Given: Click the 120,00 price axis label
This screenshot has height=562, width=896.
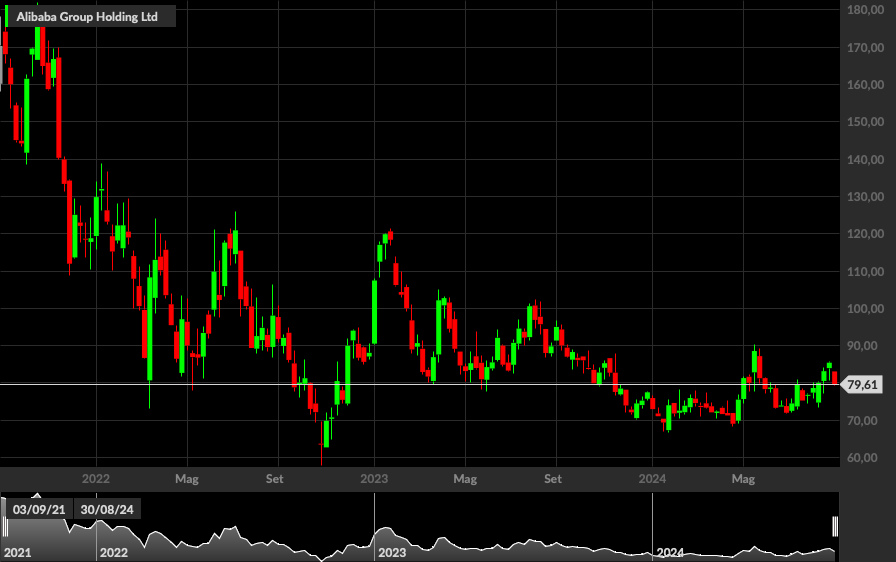Looking at the screenshot, I should 865,234.
